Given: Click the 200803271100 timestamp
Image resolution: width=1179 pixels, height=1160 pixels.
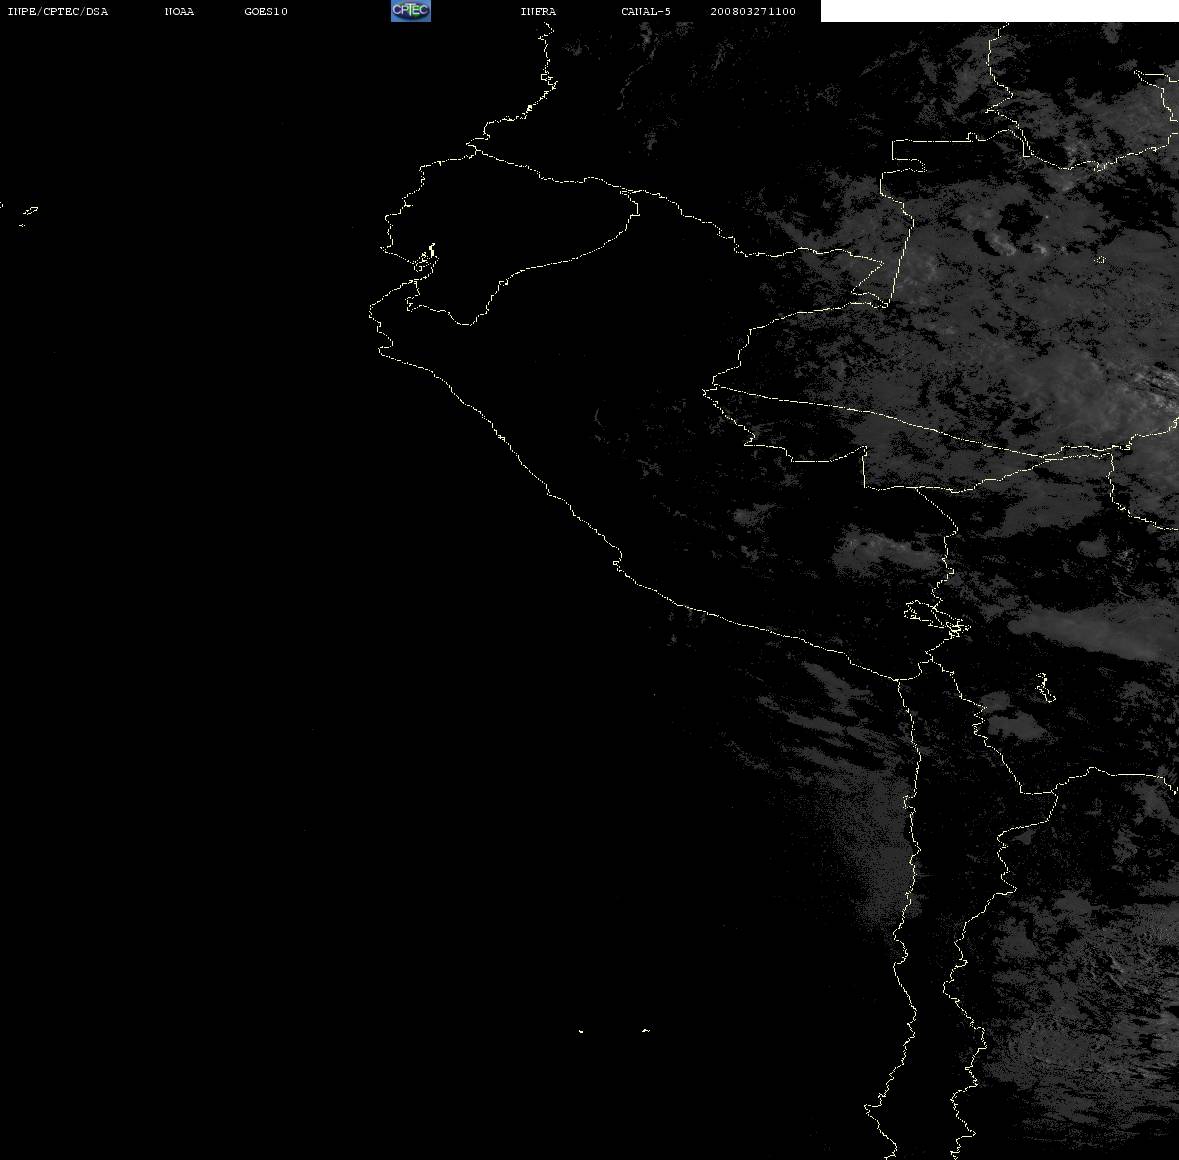Looking at the screenshot, I should [x=753, y=11].
